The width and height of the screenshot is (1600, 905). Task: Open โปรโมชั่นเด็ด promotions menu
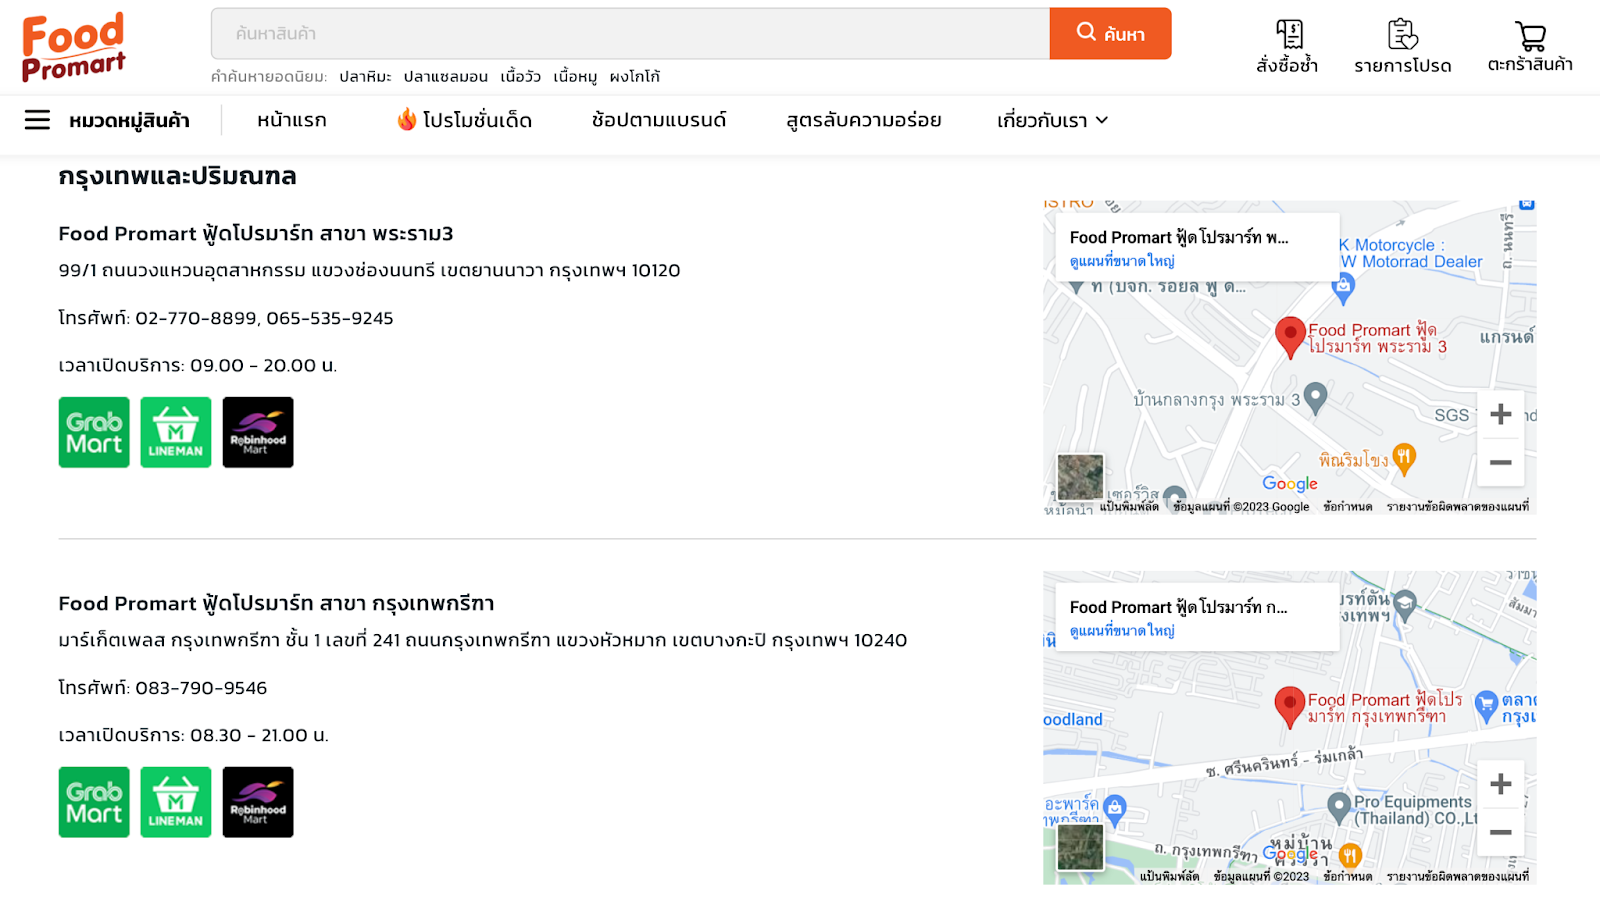click(x=465, y=121)
